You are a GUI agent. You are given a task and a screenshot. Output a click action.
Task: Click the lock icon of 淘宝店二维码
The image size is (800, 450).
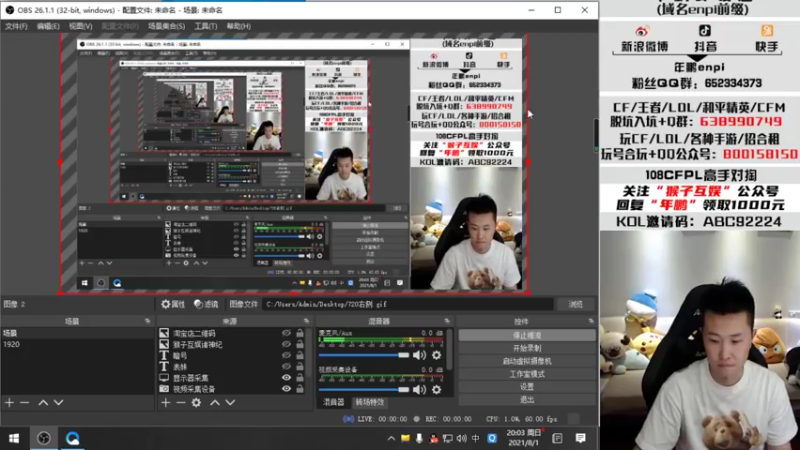300,333
